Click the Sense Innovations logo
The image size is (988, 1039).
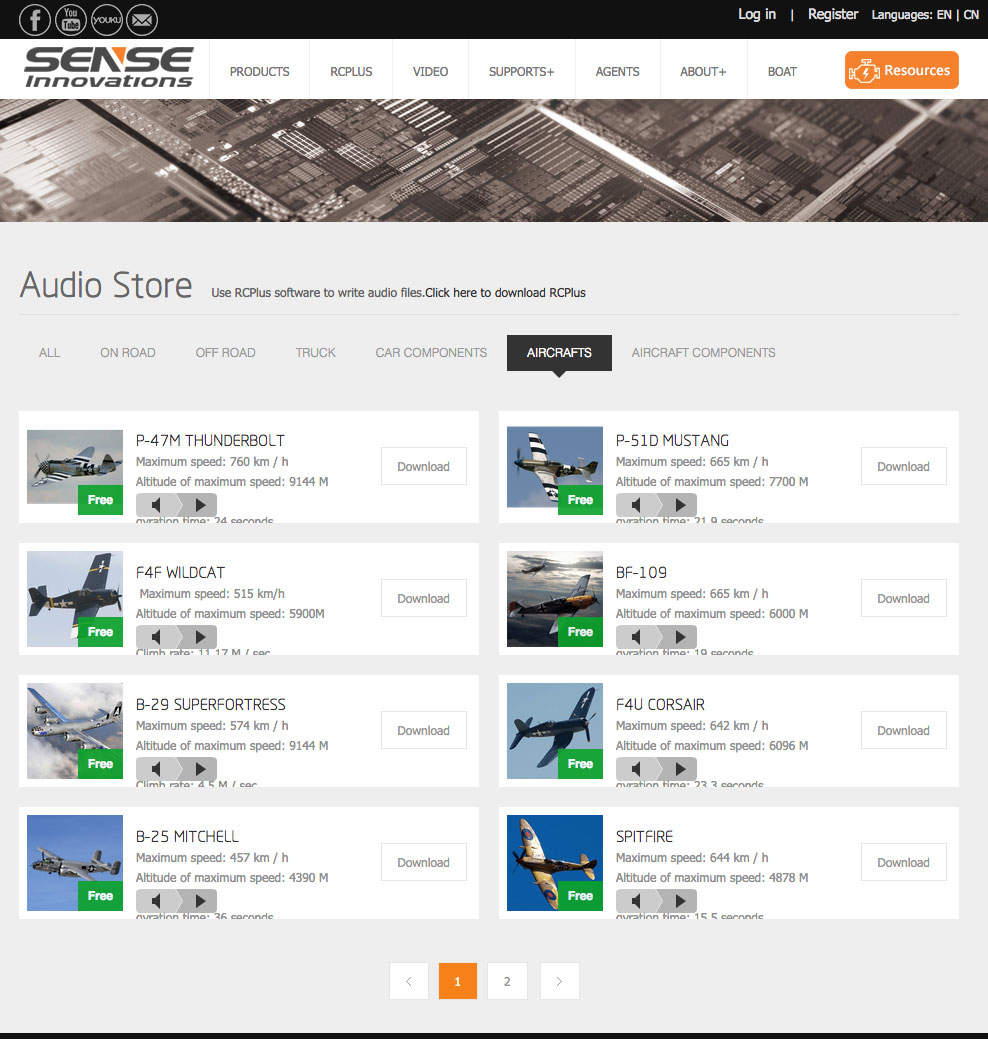(x=109, y=68)
